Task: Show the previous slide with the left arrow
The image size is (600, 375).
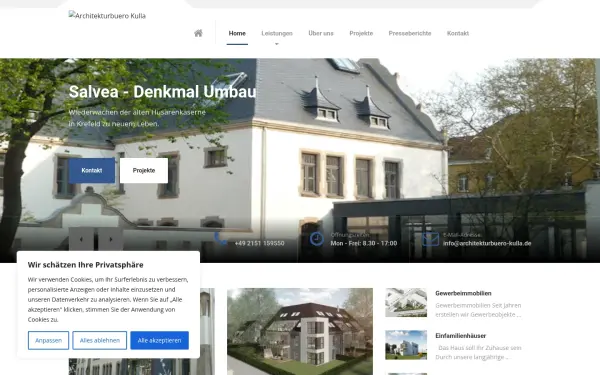Action: (x=81, y=239)
